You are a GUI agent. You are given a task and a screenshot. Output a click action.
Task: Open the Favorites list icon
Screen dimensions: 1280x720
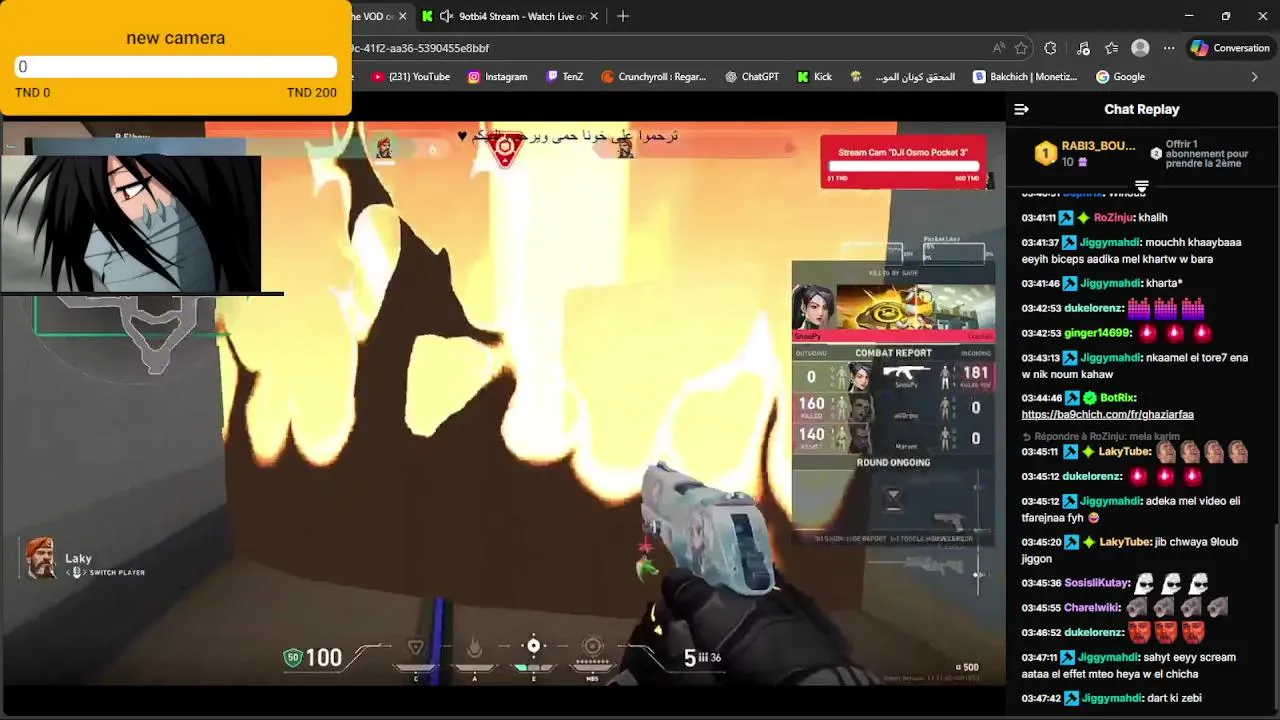click(1111, 48)
